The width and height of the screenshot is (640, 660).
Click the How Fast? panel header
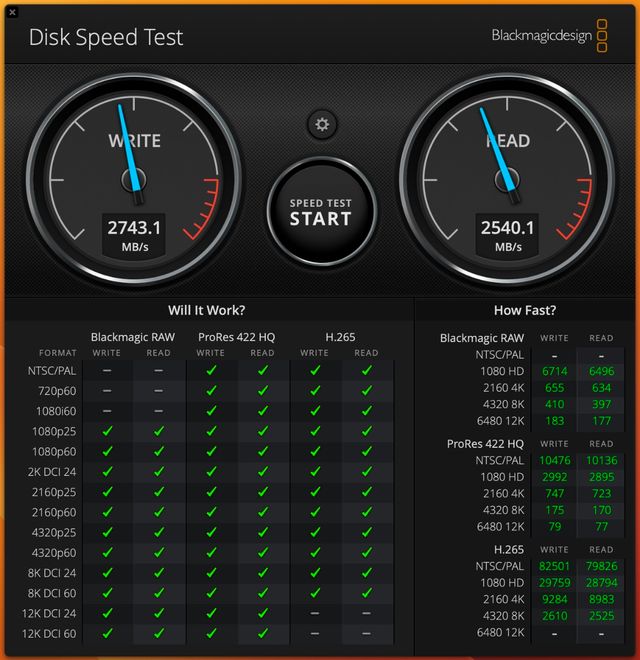[x=525, y=310]
